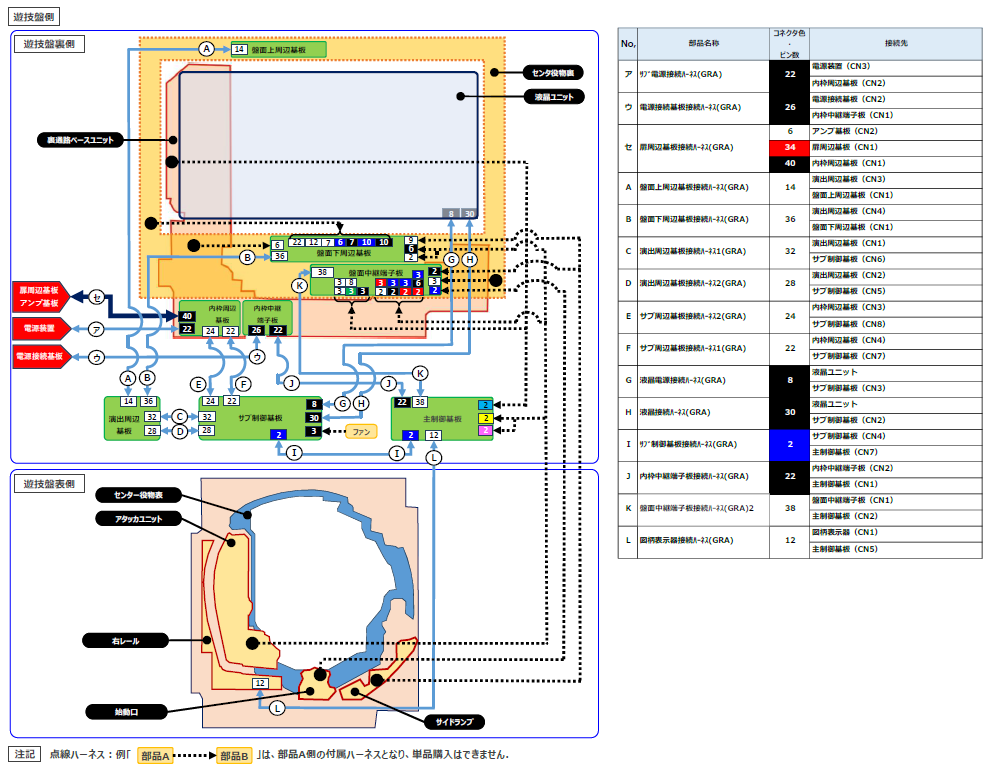Click the アタッカユニット callout label
The width and height of the screenshot is (991, 768).
pos(138,519)
